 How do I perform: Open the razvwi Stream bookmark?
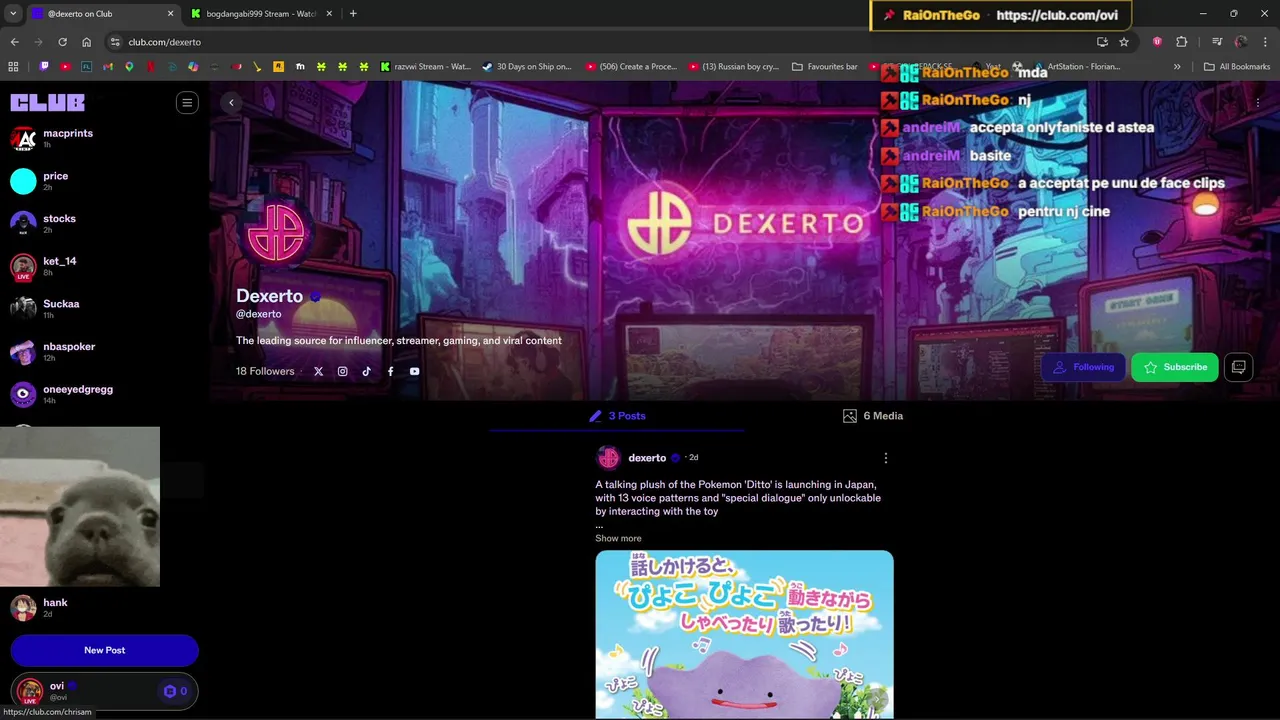tap(425, 67)
